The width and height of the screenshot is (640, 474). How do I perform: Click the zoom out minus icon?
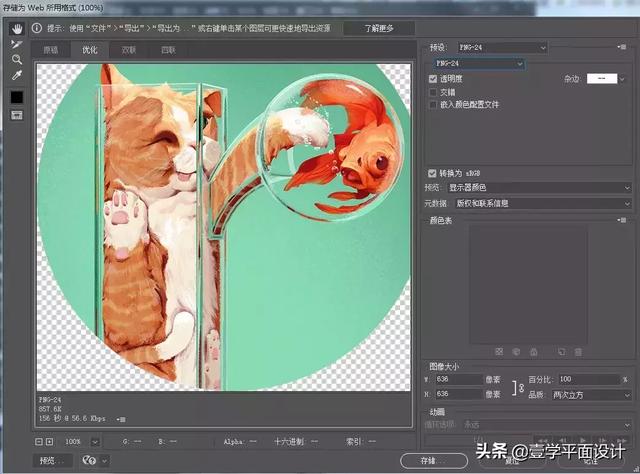[39, 442]
